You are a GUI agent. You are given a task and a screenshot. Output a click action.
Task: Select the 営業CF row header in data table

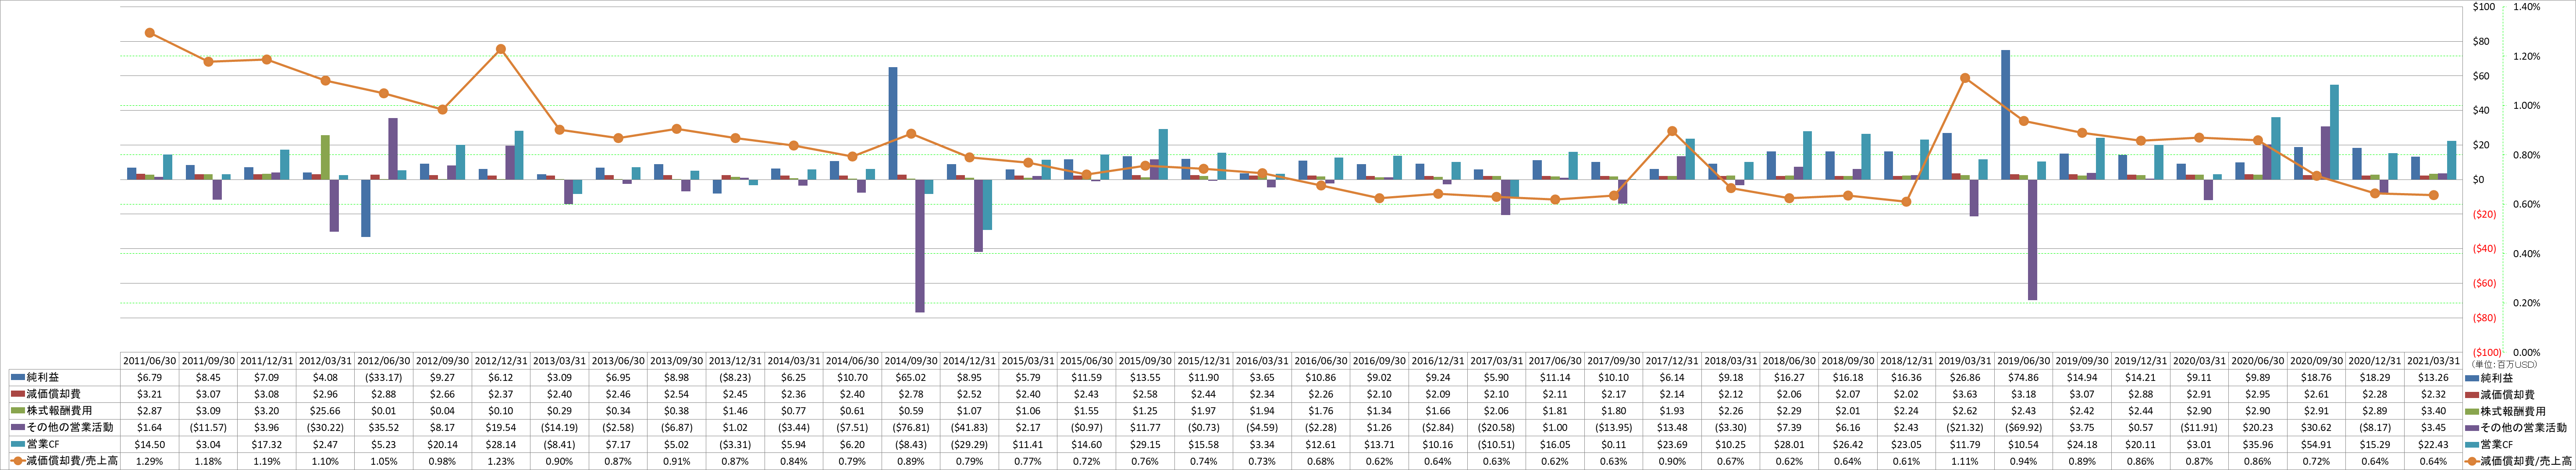coord(64,444)
